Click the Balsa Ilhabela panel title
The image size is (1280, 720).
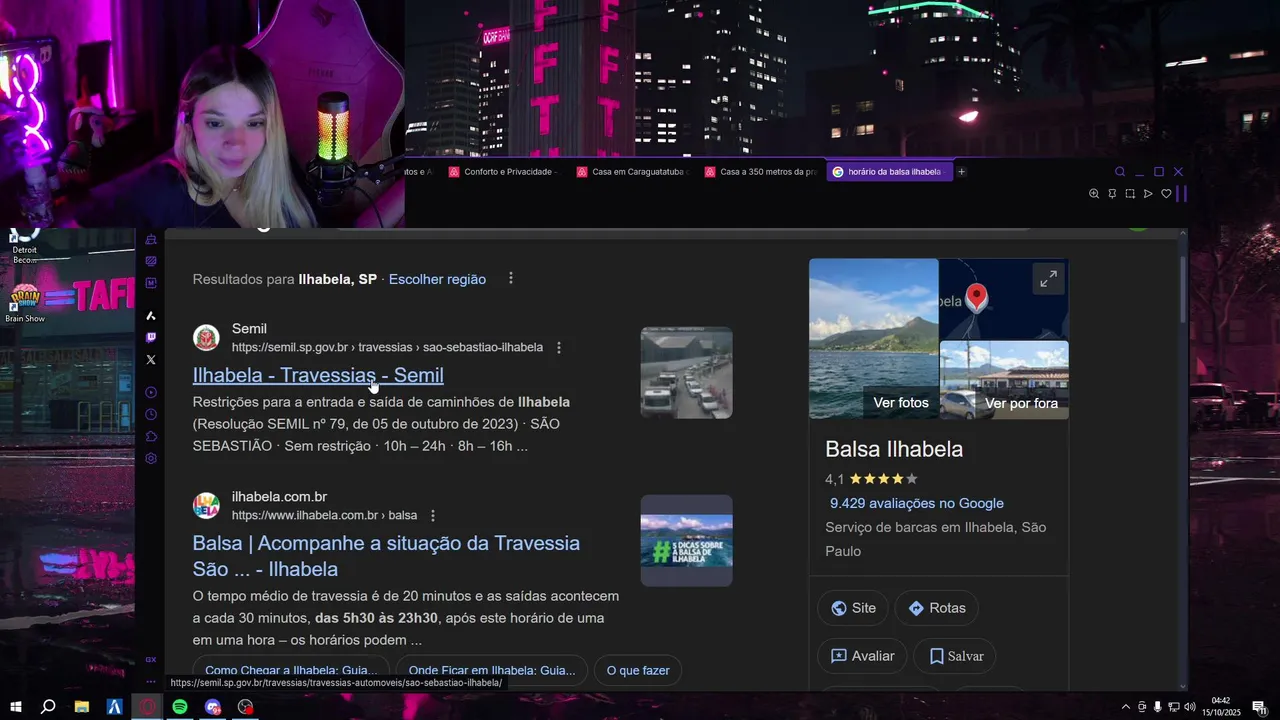click(894, 449)
